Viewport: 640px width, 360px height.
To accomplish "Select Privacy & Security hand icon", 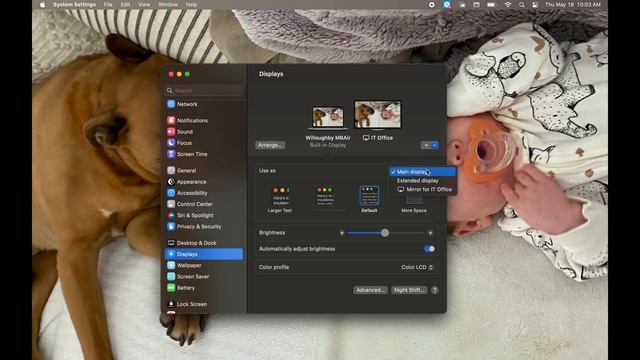I will [x=171, y=227].
